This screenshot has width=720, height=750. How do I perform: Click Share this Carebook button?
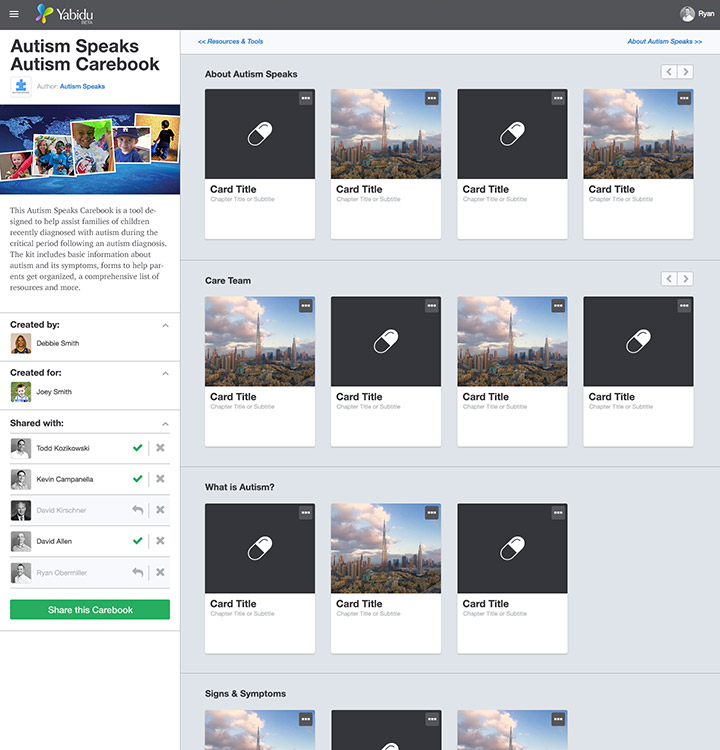(x=90, y=610)
